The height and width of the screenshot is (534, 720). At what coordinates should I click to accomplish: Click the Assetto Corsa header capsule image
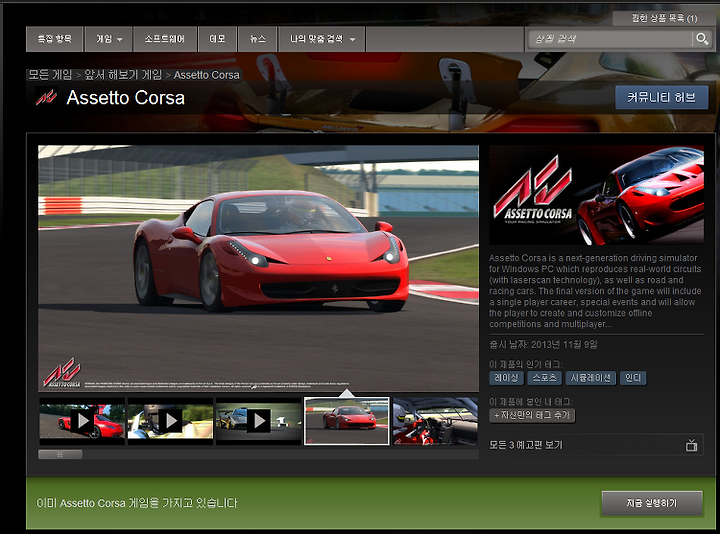pos(596,195)
